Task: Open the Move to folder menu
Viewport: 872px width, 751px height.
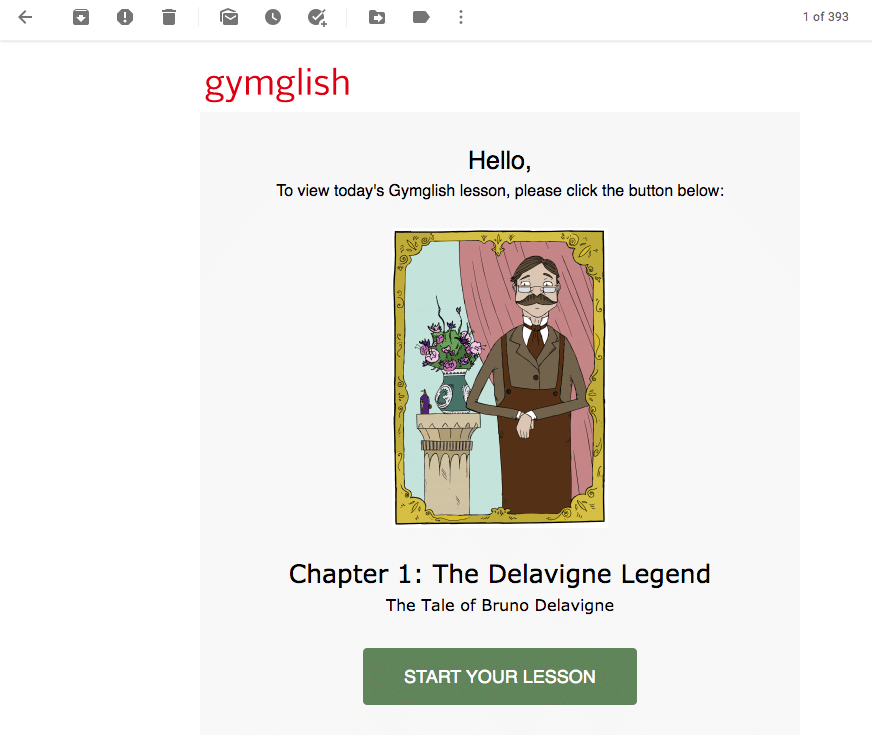Action: [x=377, y=17]
